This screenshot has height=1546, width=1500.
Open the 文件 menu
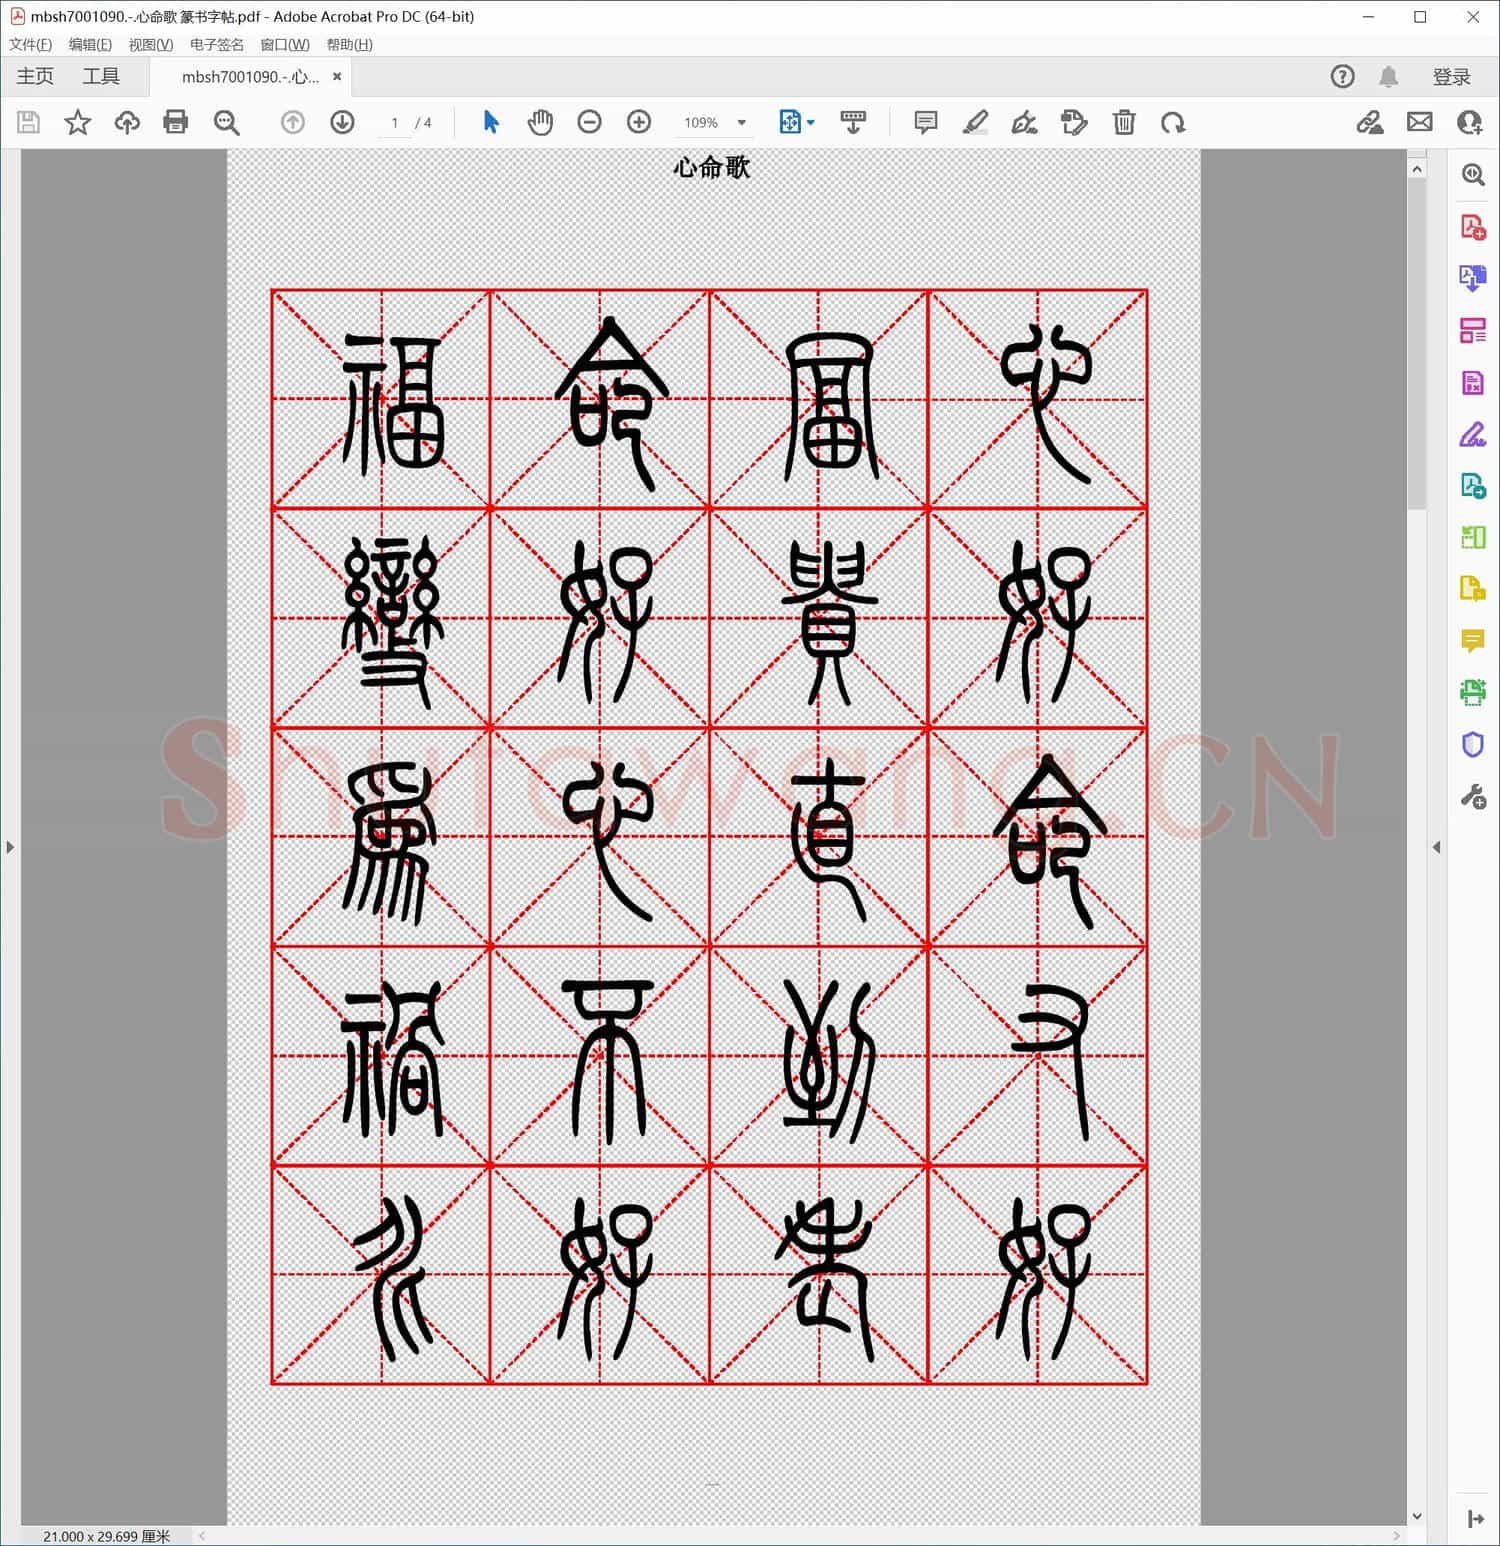pyautogui.click(x=29, y=44)
